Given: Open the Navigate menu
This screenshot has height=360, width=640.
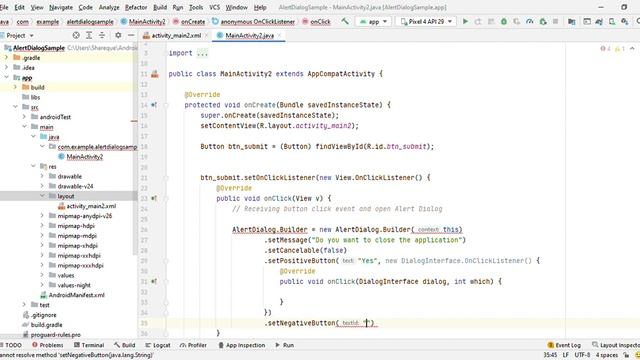Looking at the screenshot, I should pos(61,7).
